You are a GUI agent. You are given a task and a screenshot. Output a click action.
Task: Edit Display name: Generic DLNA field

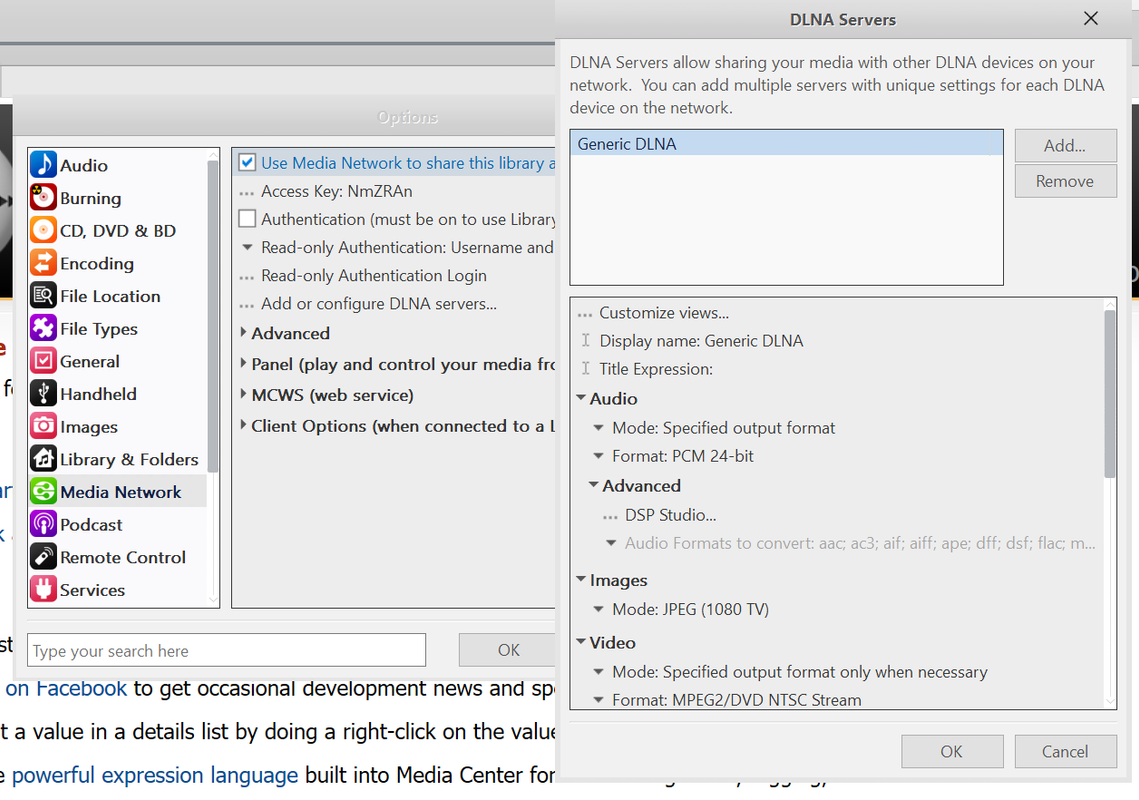[x=701, y=341]
